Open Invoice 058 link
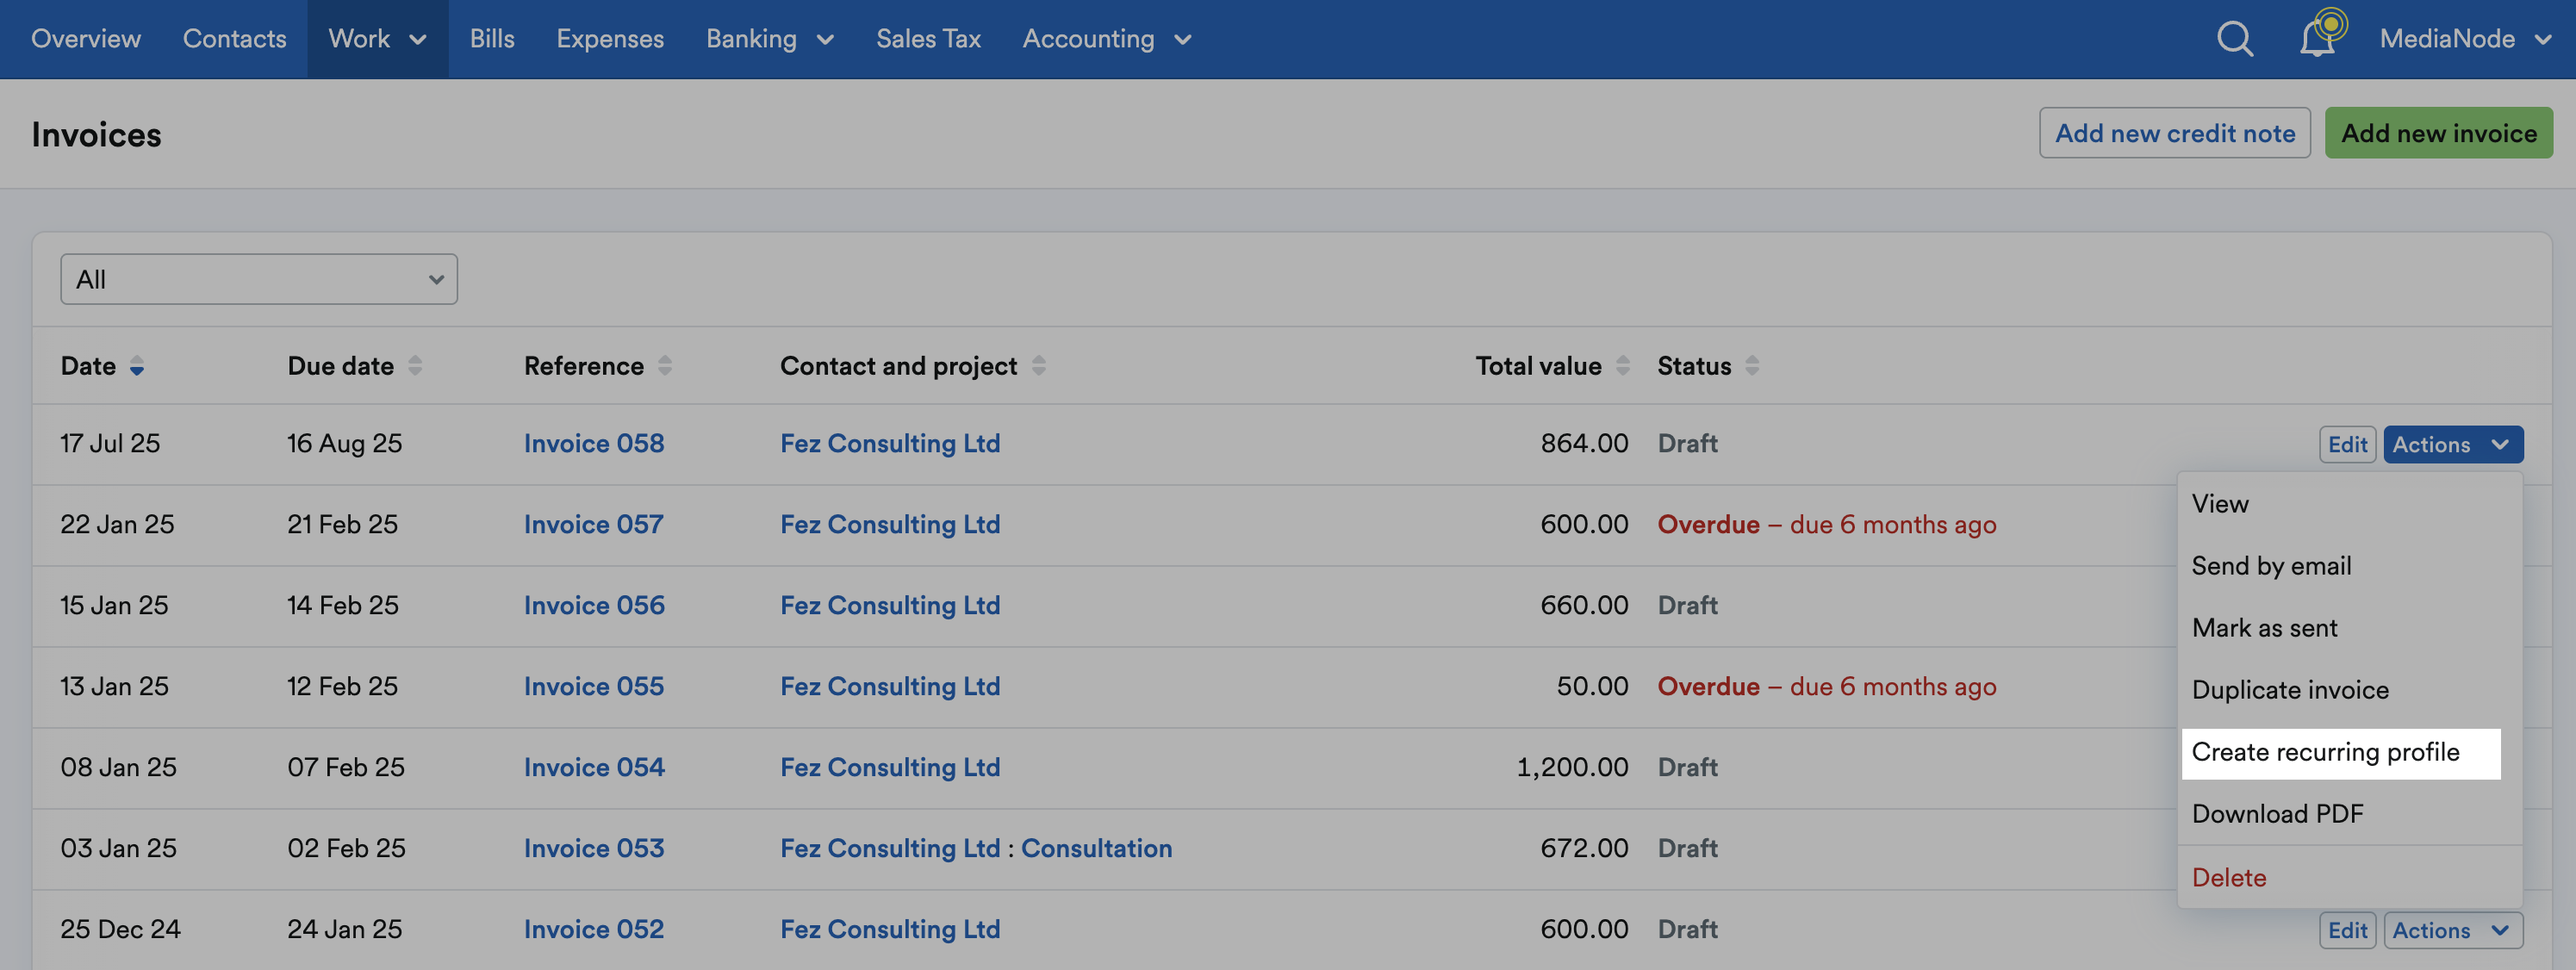Viewport: 2576px width, 970px height. click(594, 444)
